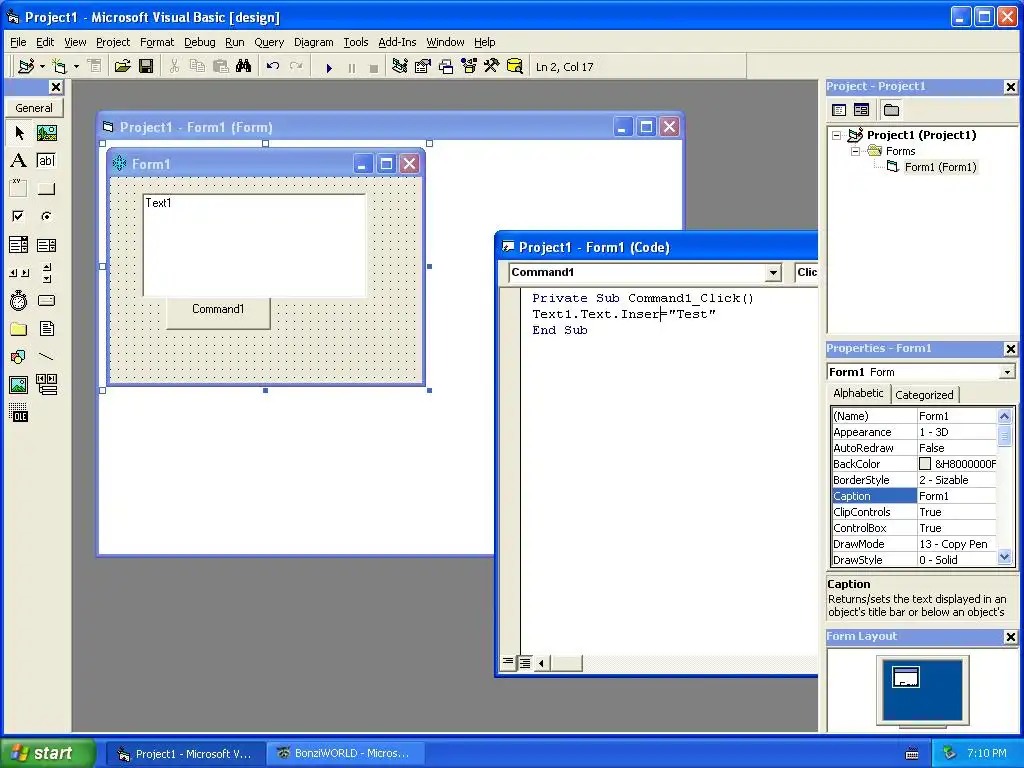Open the Project menu
The image size is (1024, 768).
click(113, 42)
